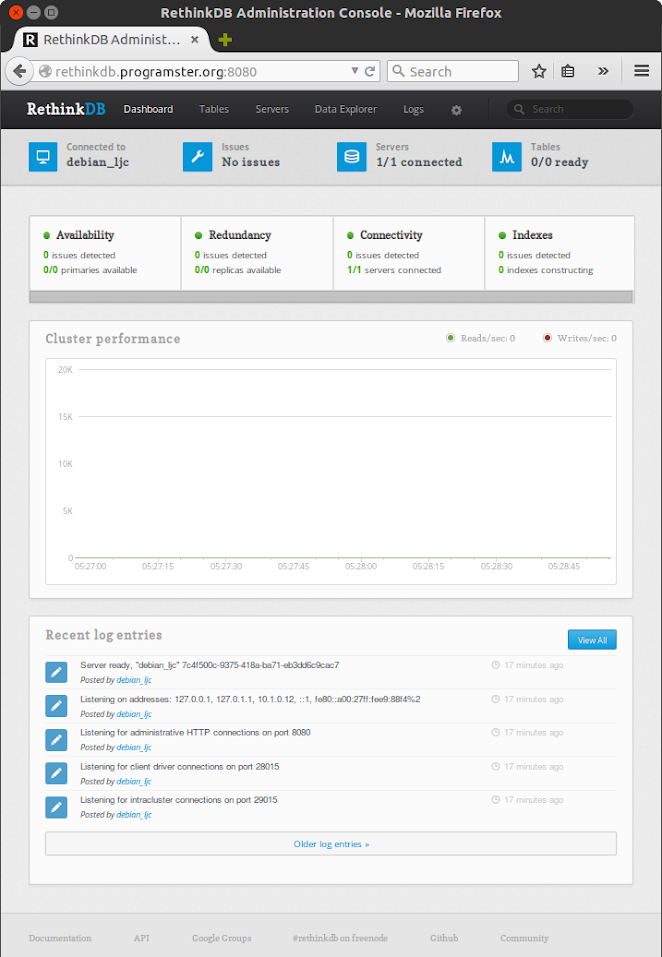Go to the Dashboard nav item
662x957 pixels.
[148, 109]
